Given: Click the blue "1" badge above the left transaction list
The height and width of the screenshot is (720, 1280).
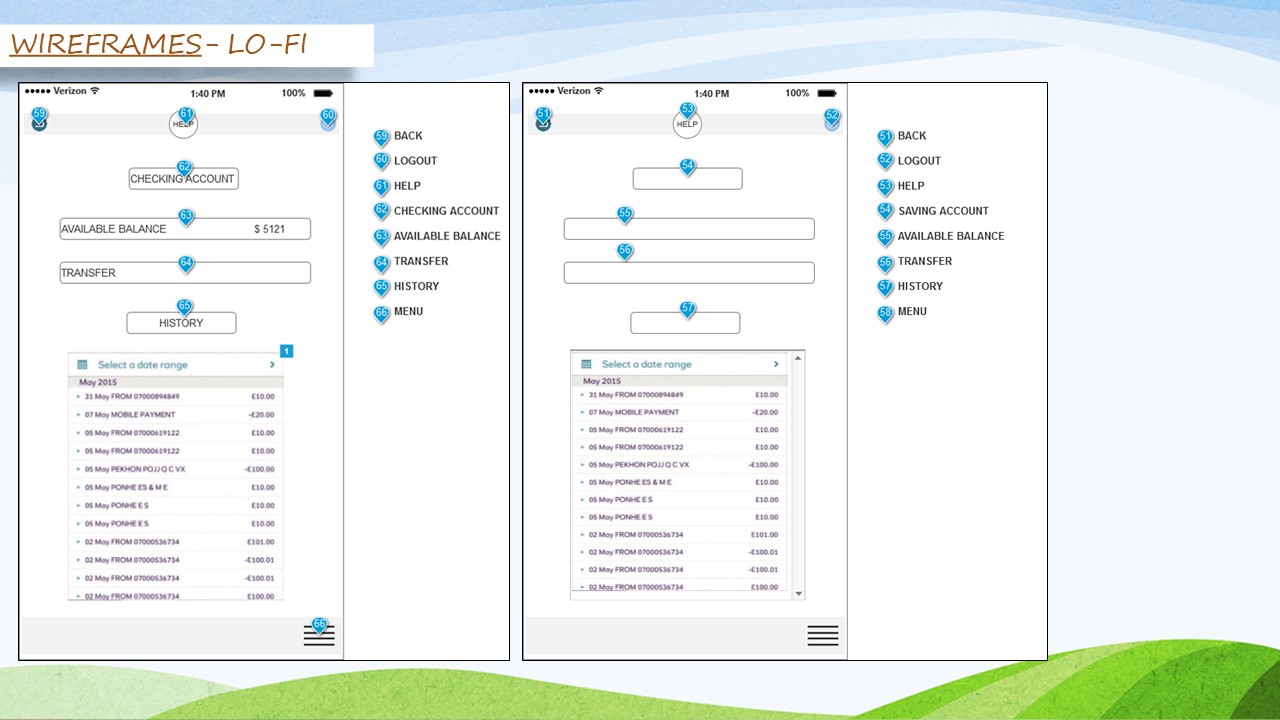Looking at the screenshot, I should [286, 351].
